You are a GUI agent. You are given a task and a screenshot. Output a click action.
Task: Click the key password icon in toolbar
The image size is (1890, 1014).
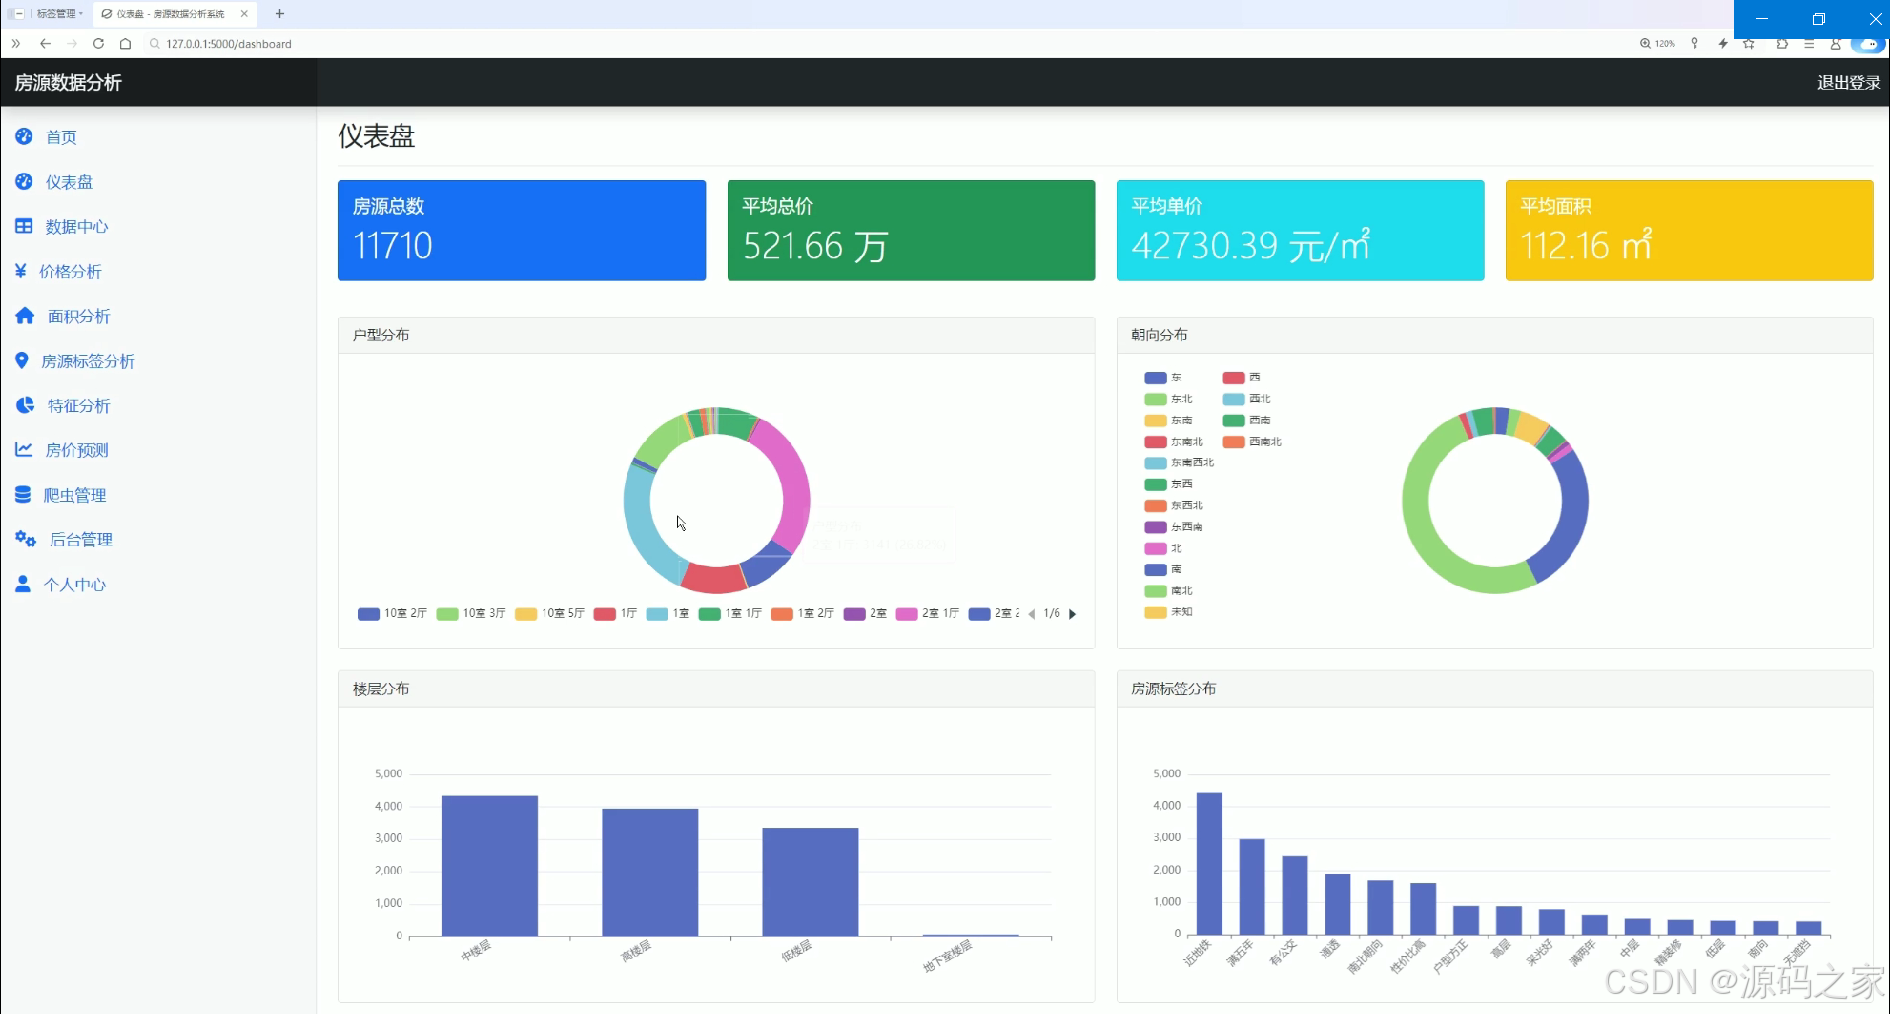tap(1694, 44)
